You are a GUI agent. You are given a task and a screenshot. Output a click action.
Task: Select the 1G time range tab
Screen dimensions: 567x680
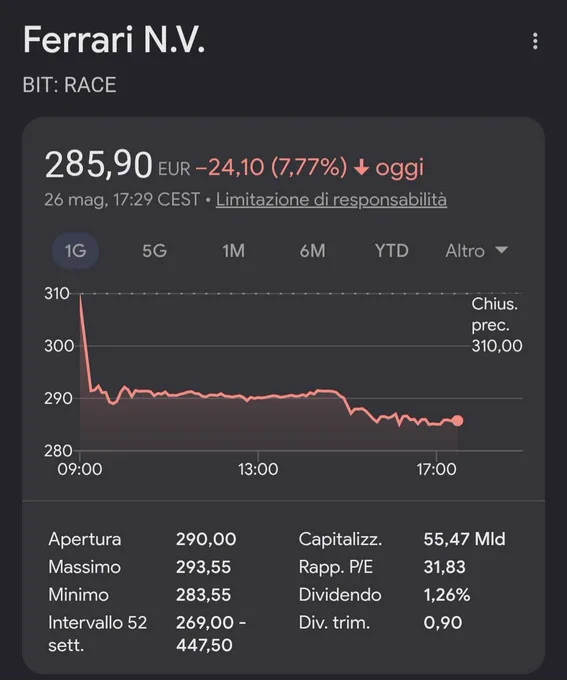click(x=75, y=251)
